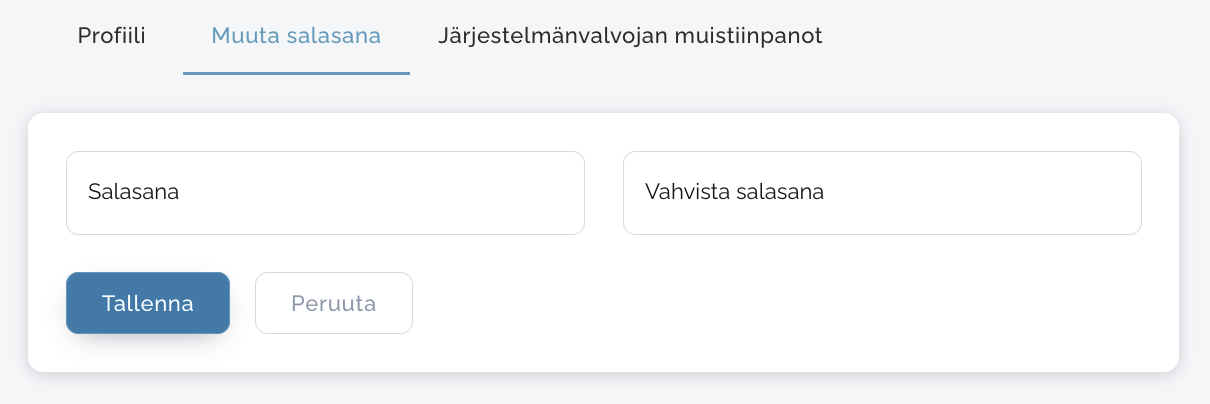1210x404 pixels.
Task: Switch to the Muuta salasana tab
Action: [x=296, y=37]
